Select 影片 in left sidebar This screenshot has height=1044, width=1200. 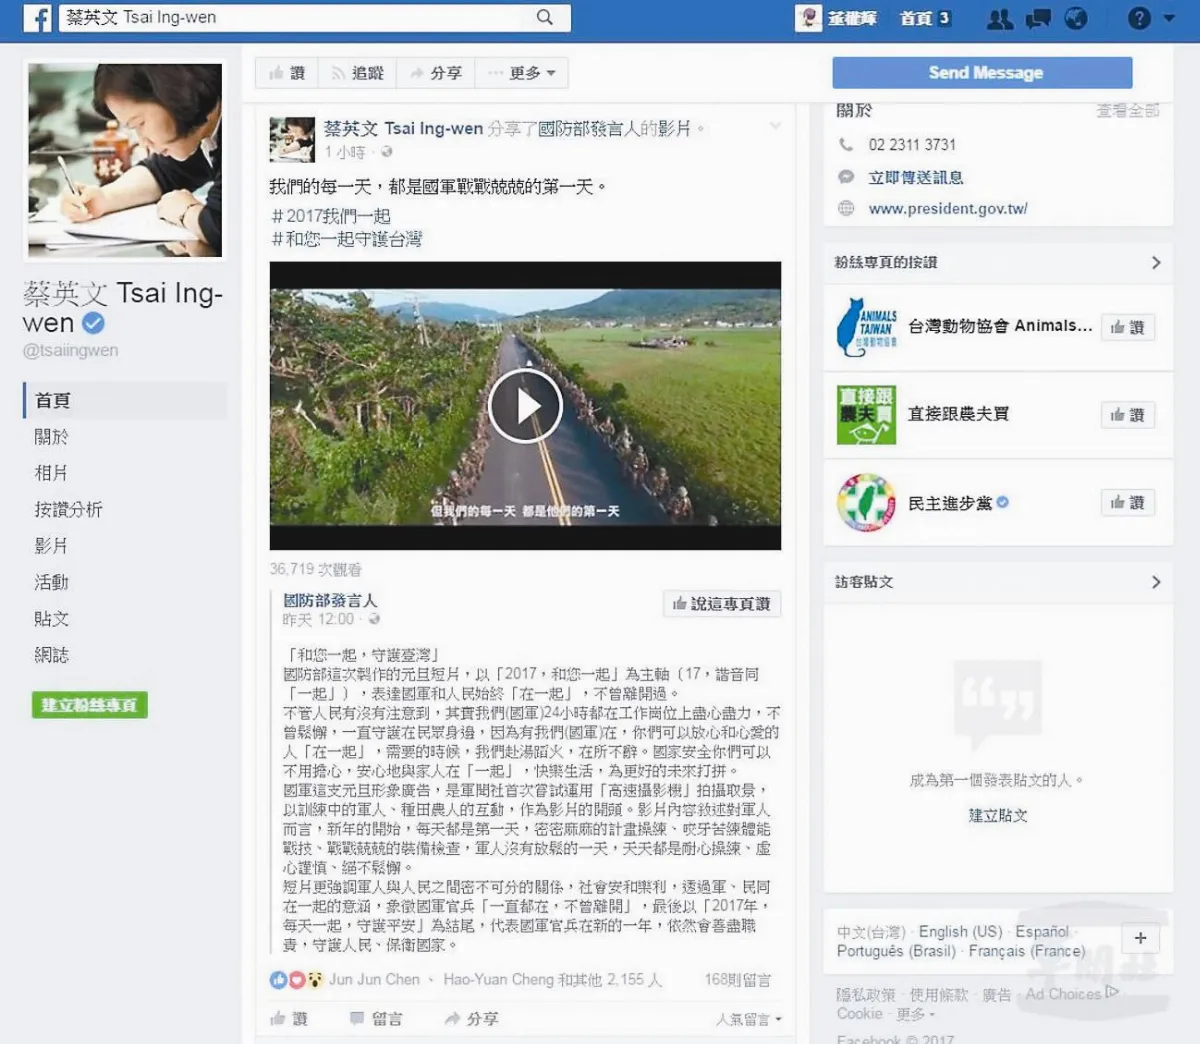coord(52,546)
